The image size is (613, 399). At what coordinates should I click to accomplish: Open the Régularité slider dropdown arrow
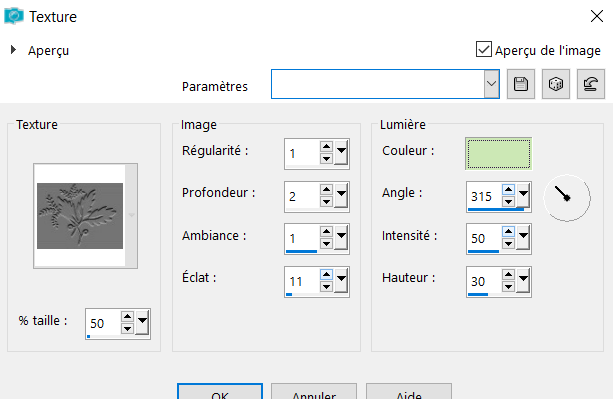tap(341, 152)
